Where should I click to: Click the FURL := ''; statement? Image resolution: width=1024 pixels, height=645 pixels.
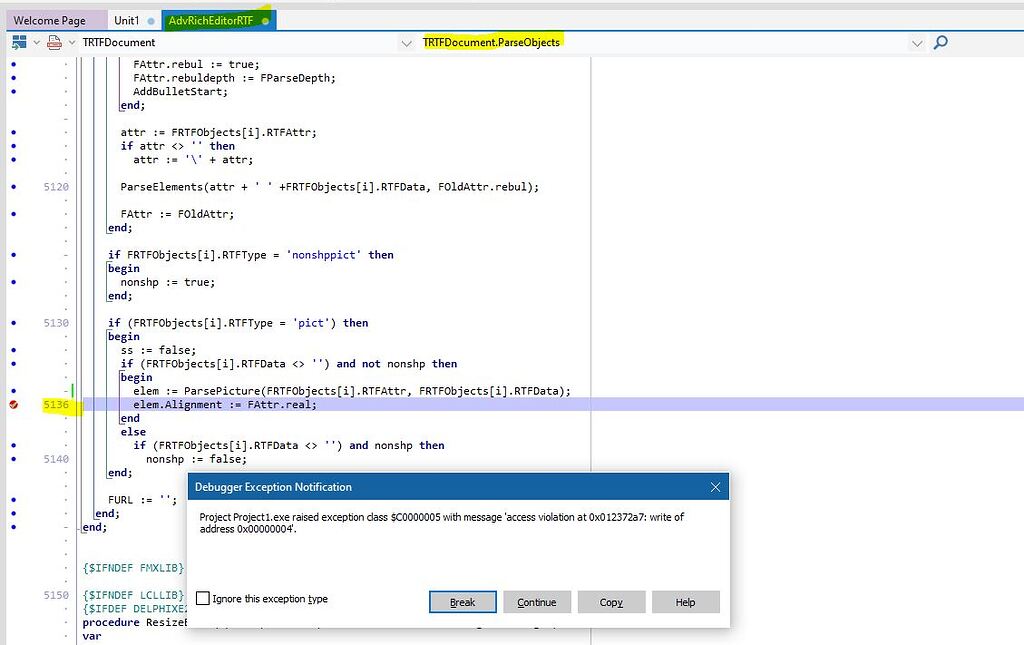tap(142, 500)
